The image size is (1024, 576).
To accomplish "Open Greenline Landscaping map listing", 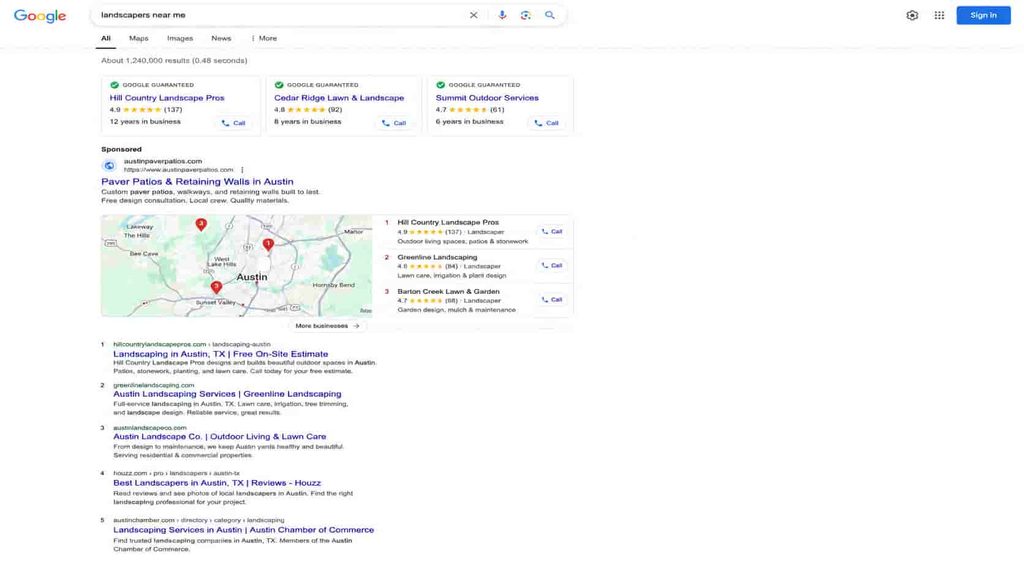I will [437, 257].
